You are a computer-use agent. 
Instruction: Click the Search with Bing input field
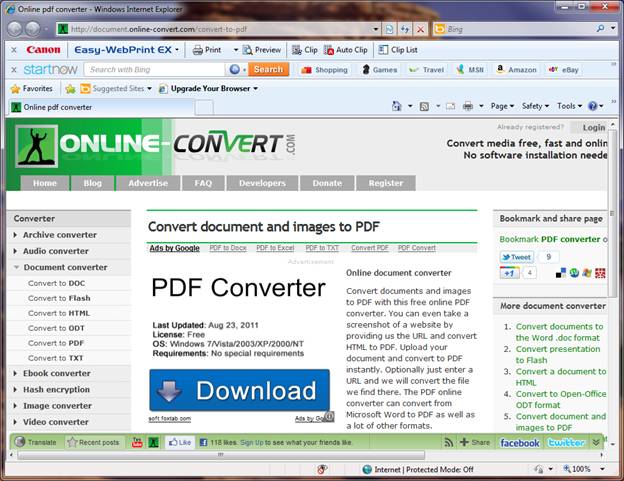tap(155, 70)
